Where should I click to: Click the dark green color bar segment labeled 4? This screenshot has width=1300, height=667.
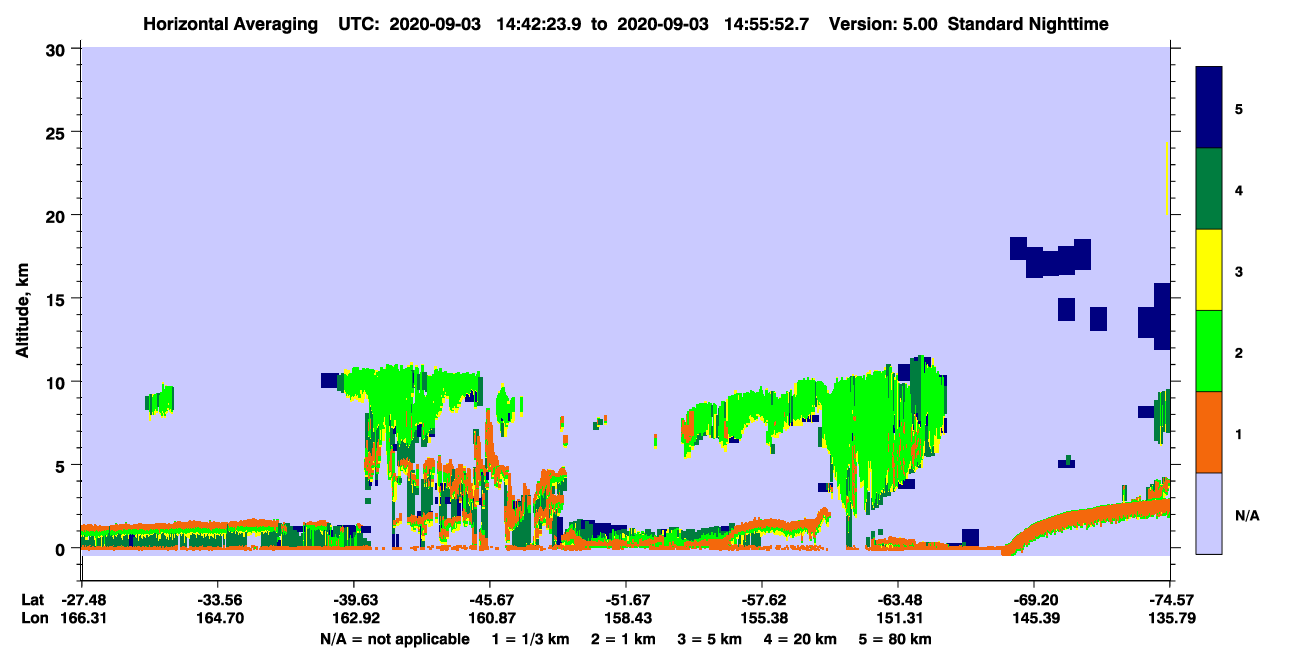point(1209,189)
